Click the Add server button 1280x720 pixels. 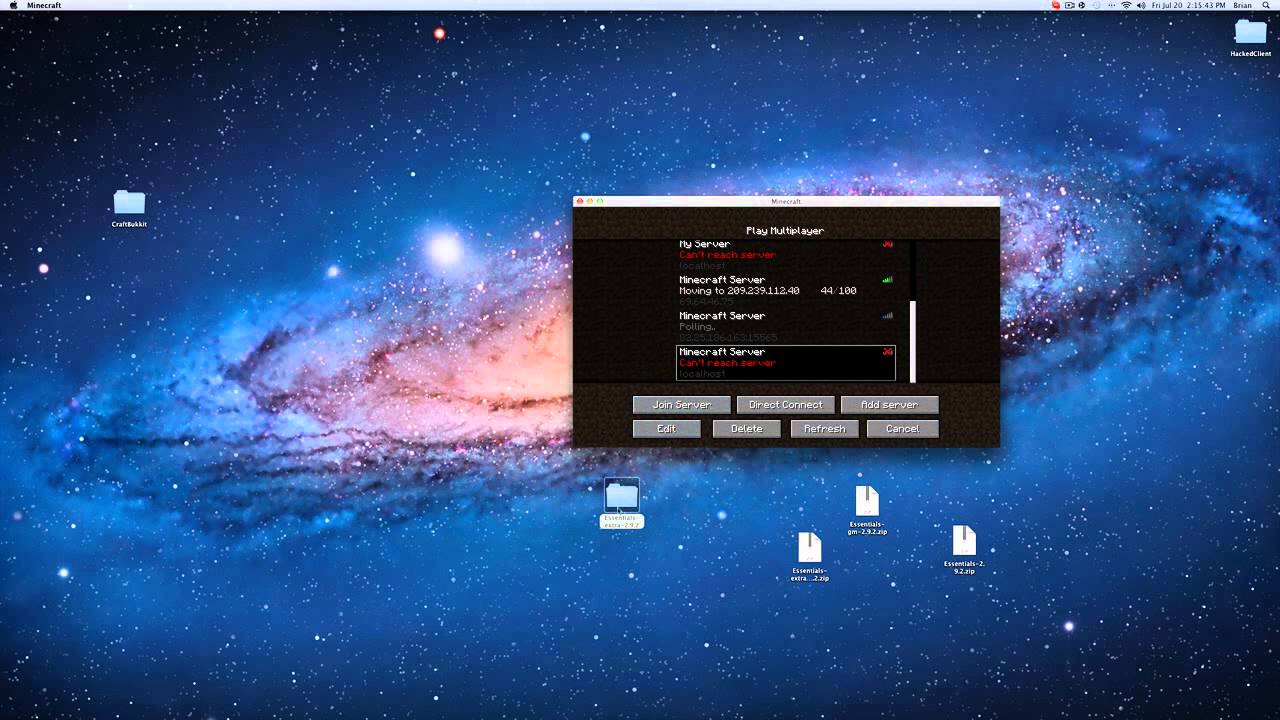(889, 405)
